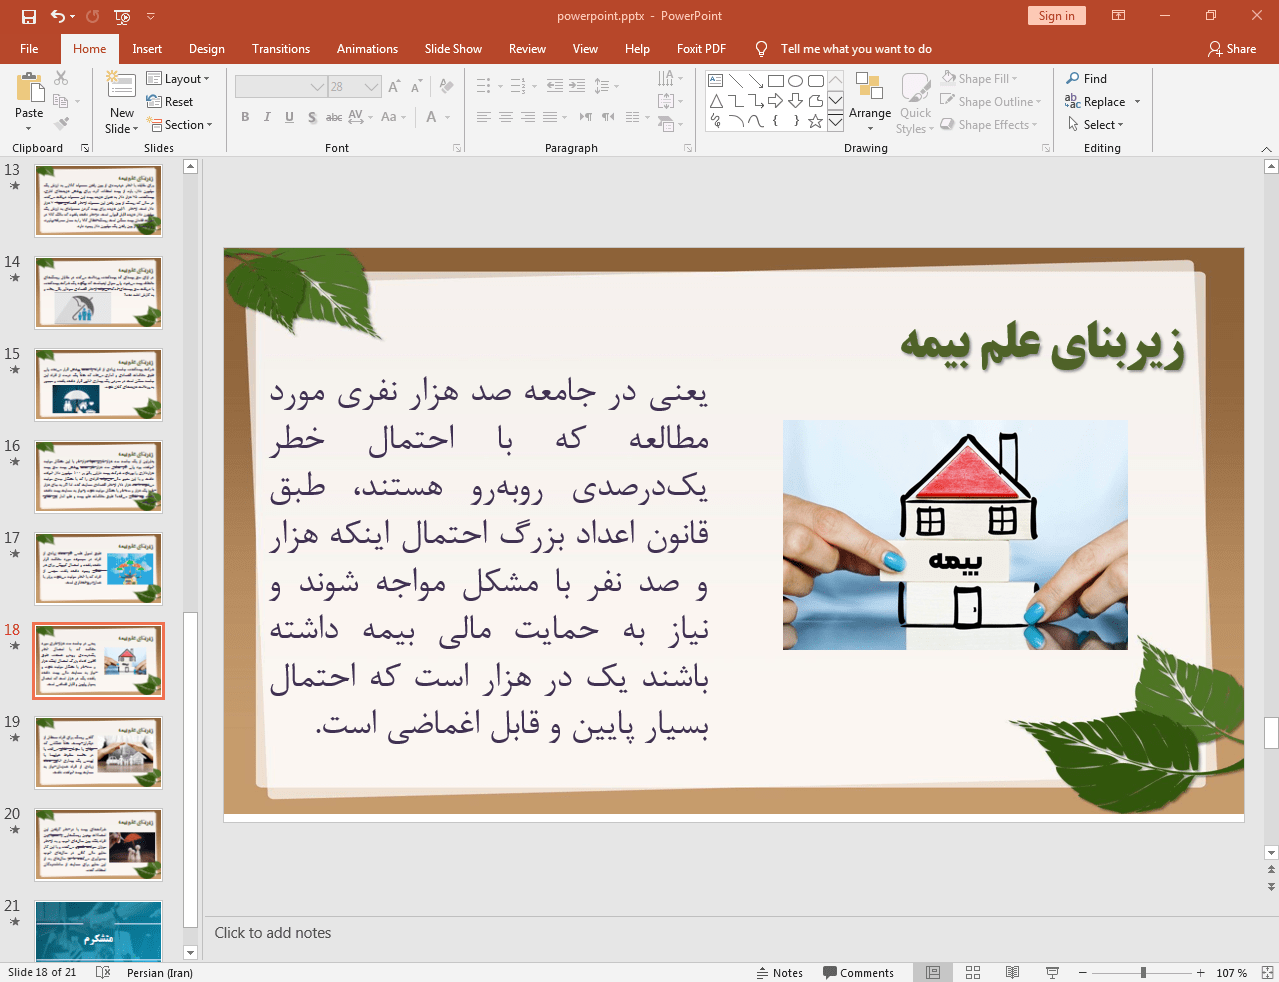
Task: Toggle Justify paragraph alignment
Action: click(550, 117)
